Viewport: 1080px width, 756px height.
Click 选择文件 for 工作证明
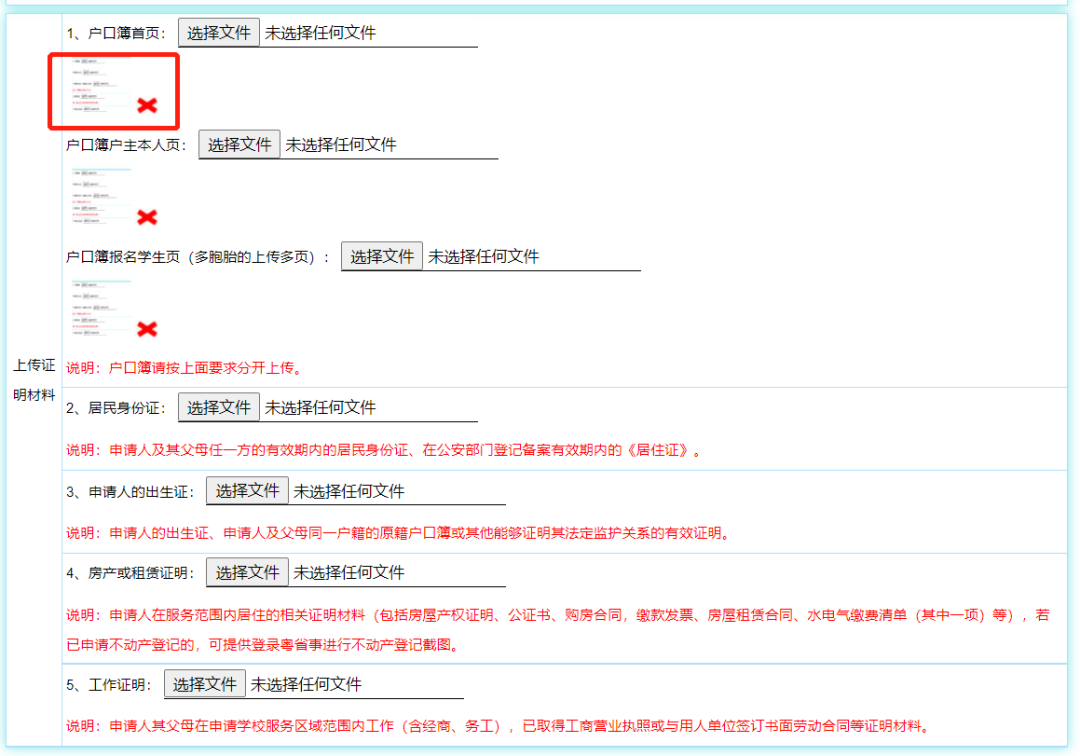[x=205, y=685]
